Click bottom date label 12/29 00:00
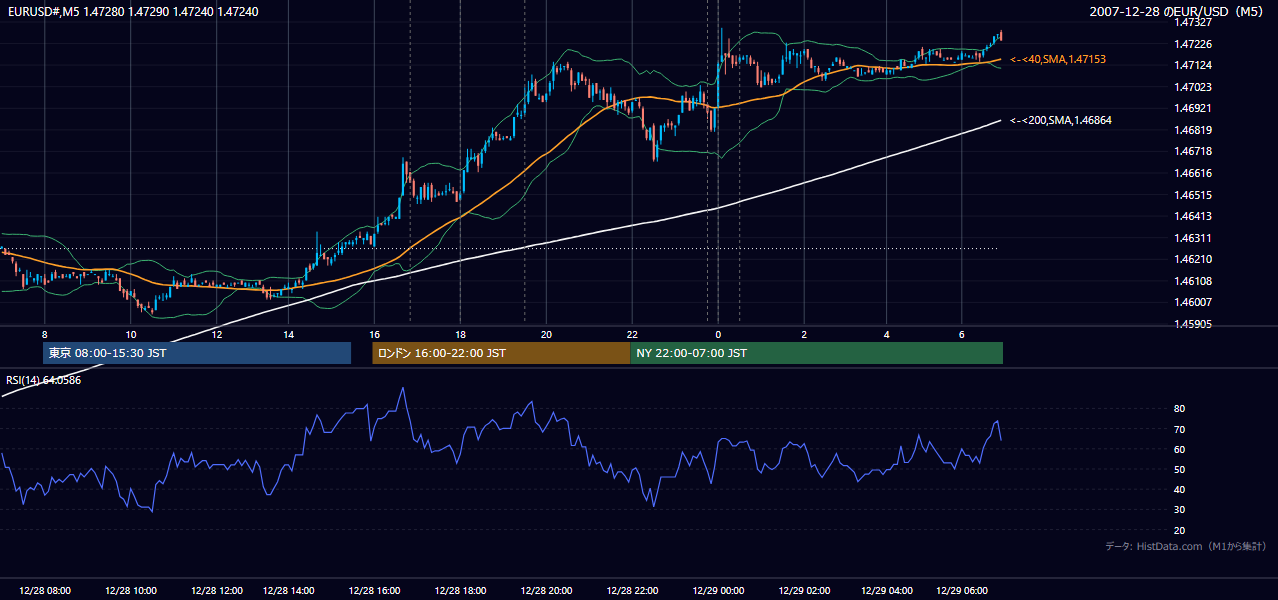Image resolution: width=1278 pixels, height=600 pixels. pyautogui.click(x=718, y=590)
